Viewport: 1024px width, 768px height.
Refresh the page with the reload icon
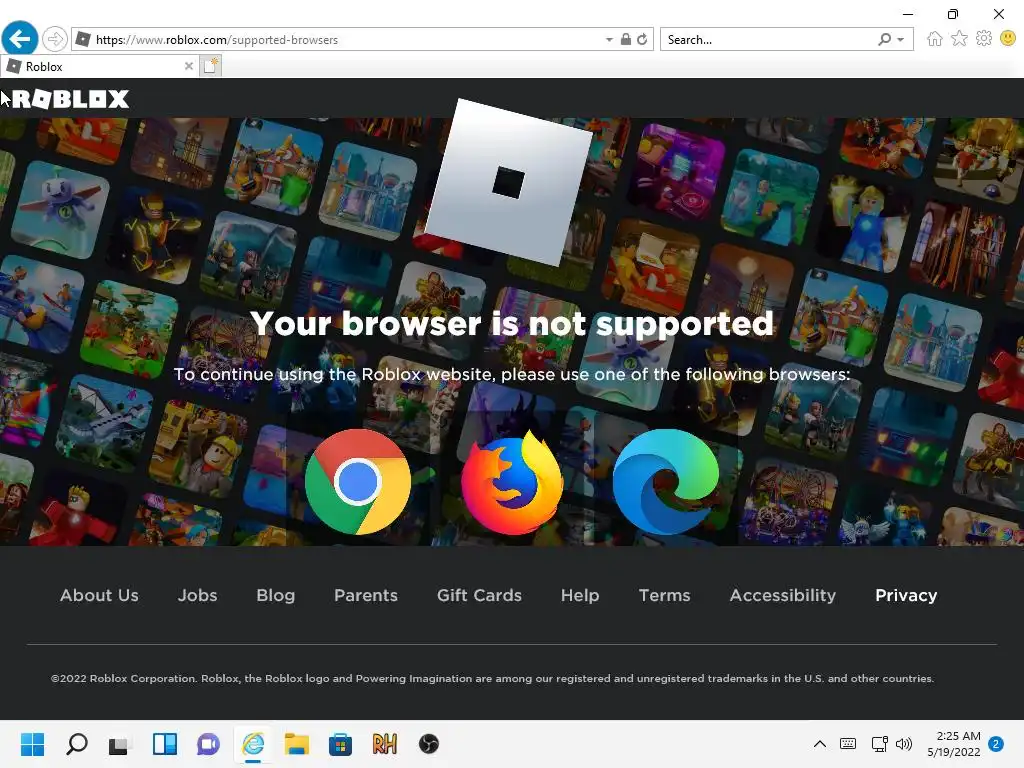[x=642, y=39]
